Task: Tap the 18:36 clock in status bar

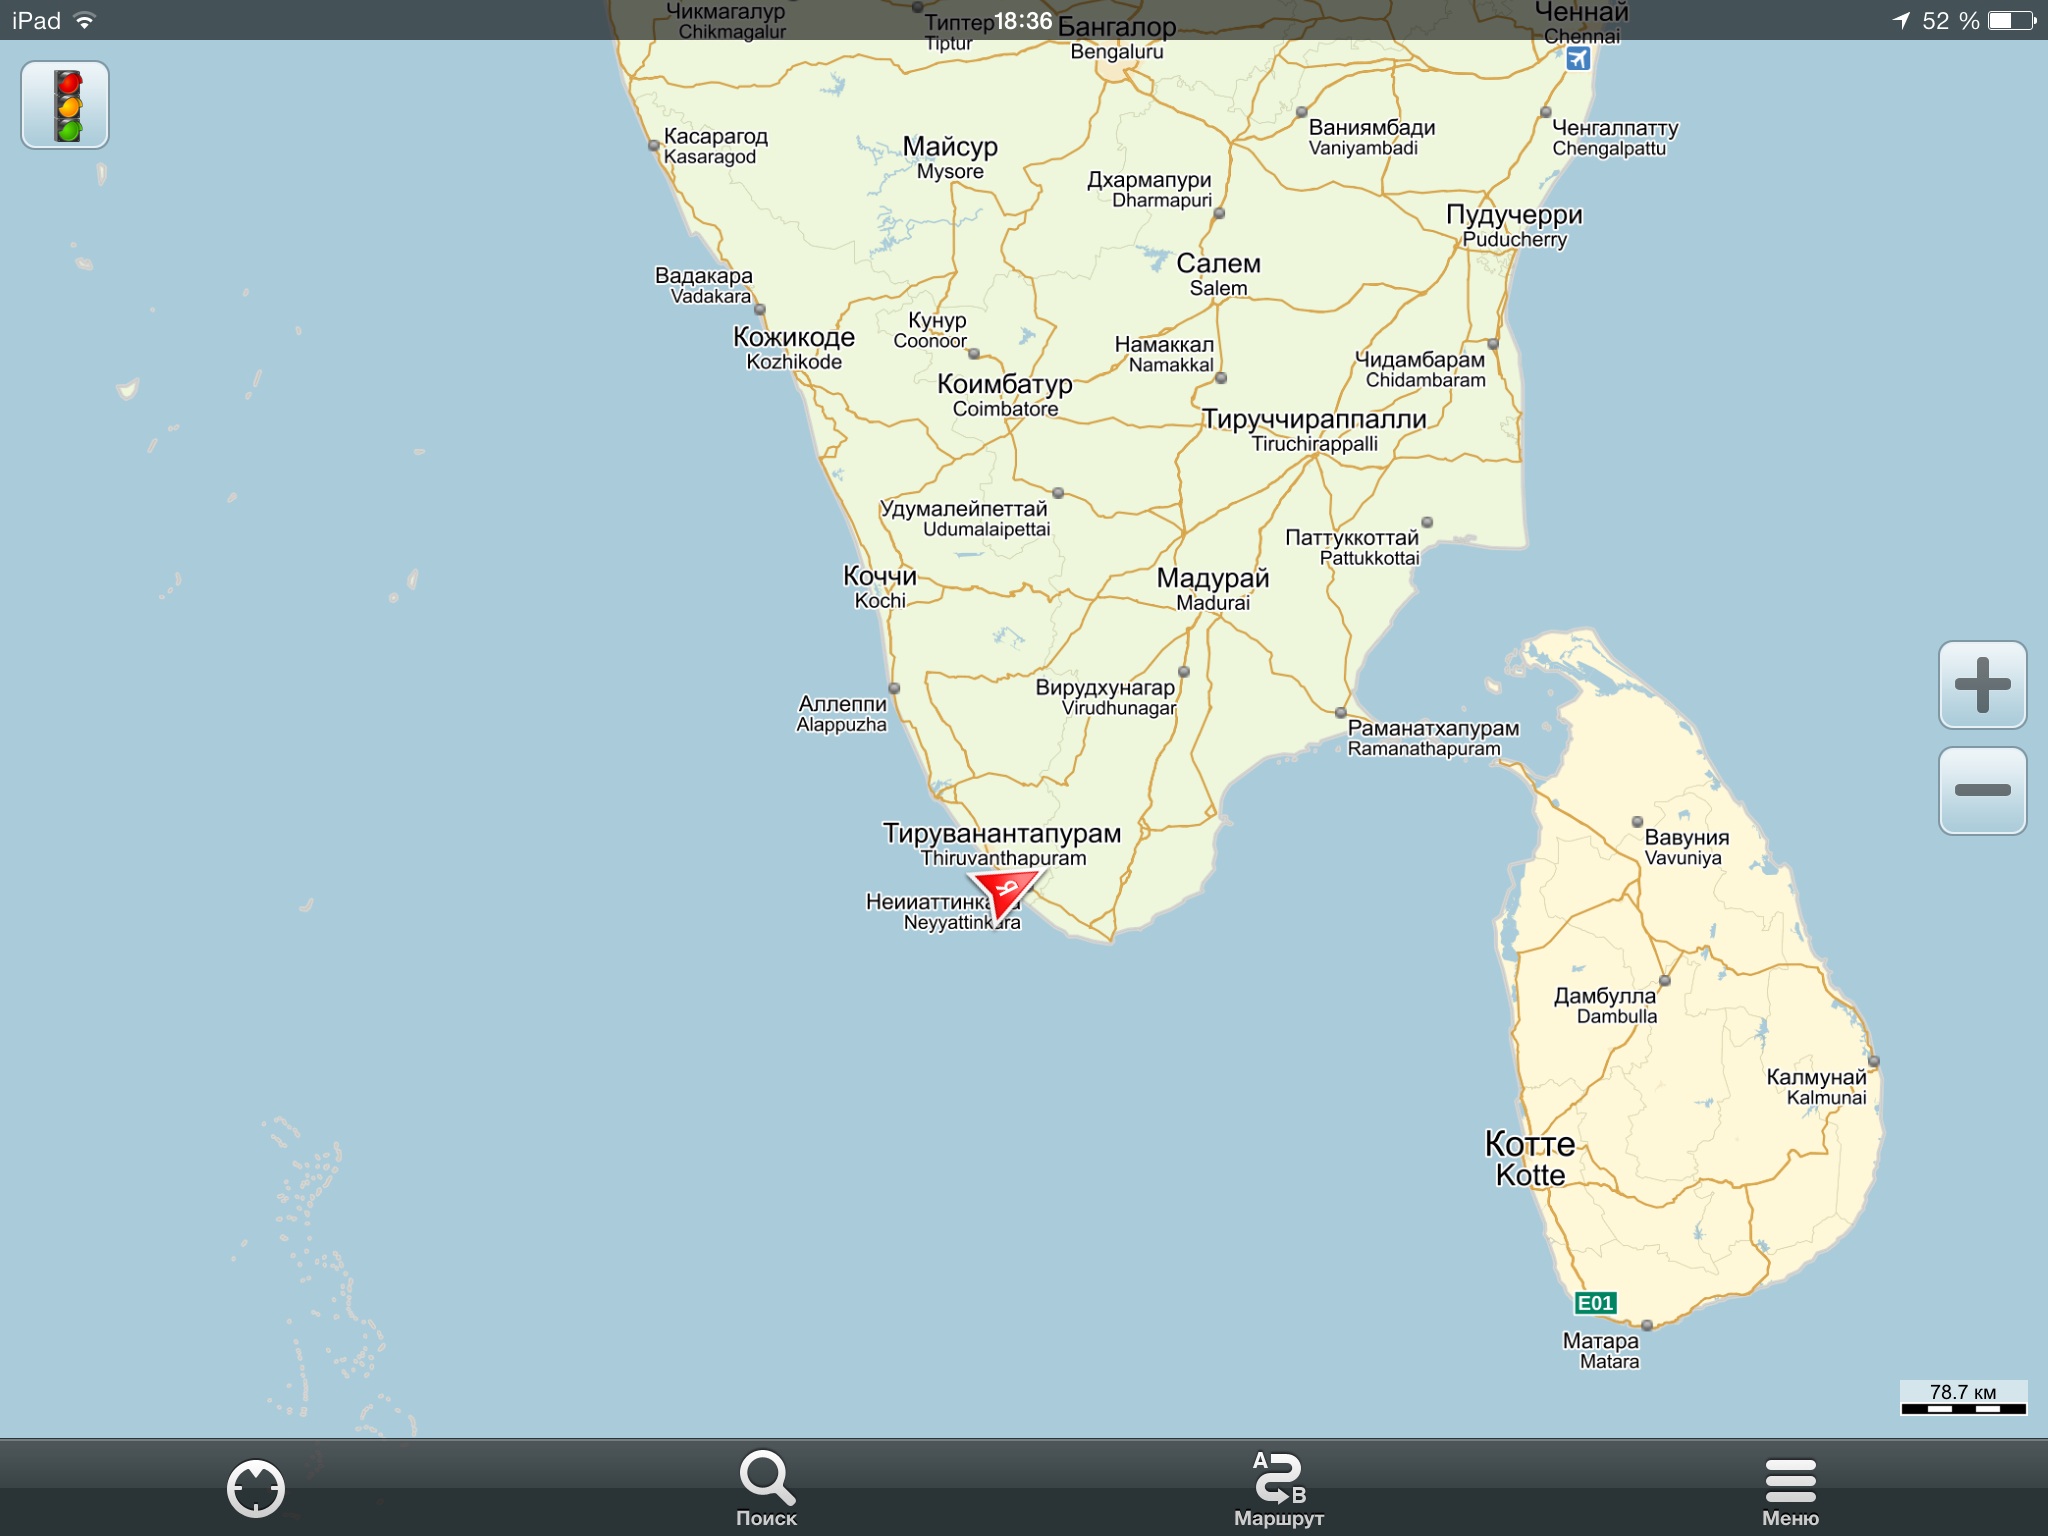Action: [1023, 21]
